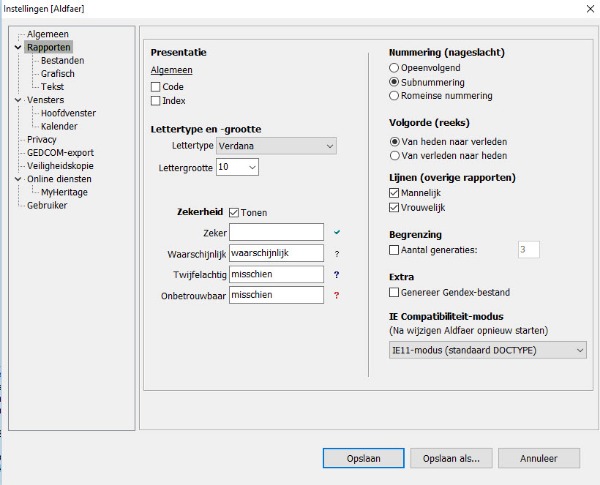Screen dimensions: 600x485
Task: Click the Zeker text input field
Action: pyautogui.click(x=276, y=232)
